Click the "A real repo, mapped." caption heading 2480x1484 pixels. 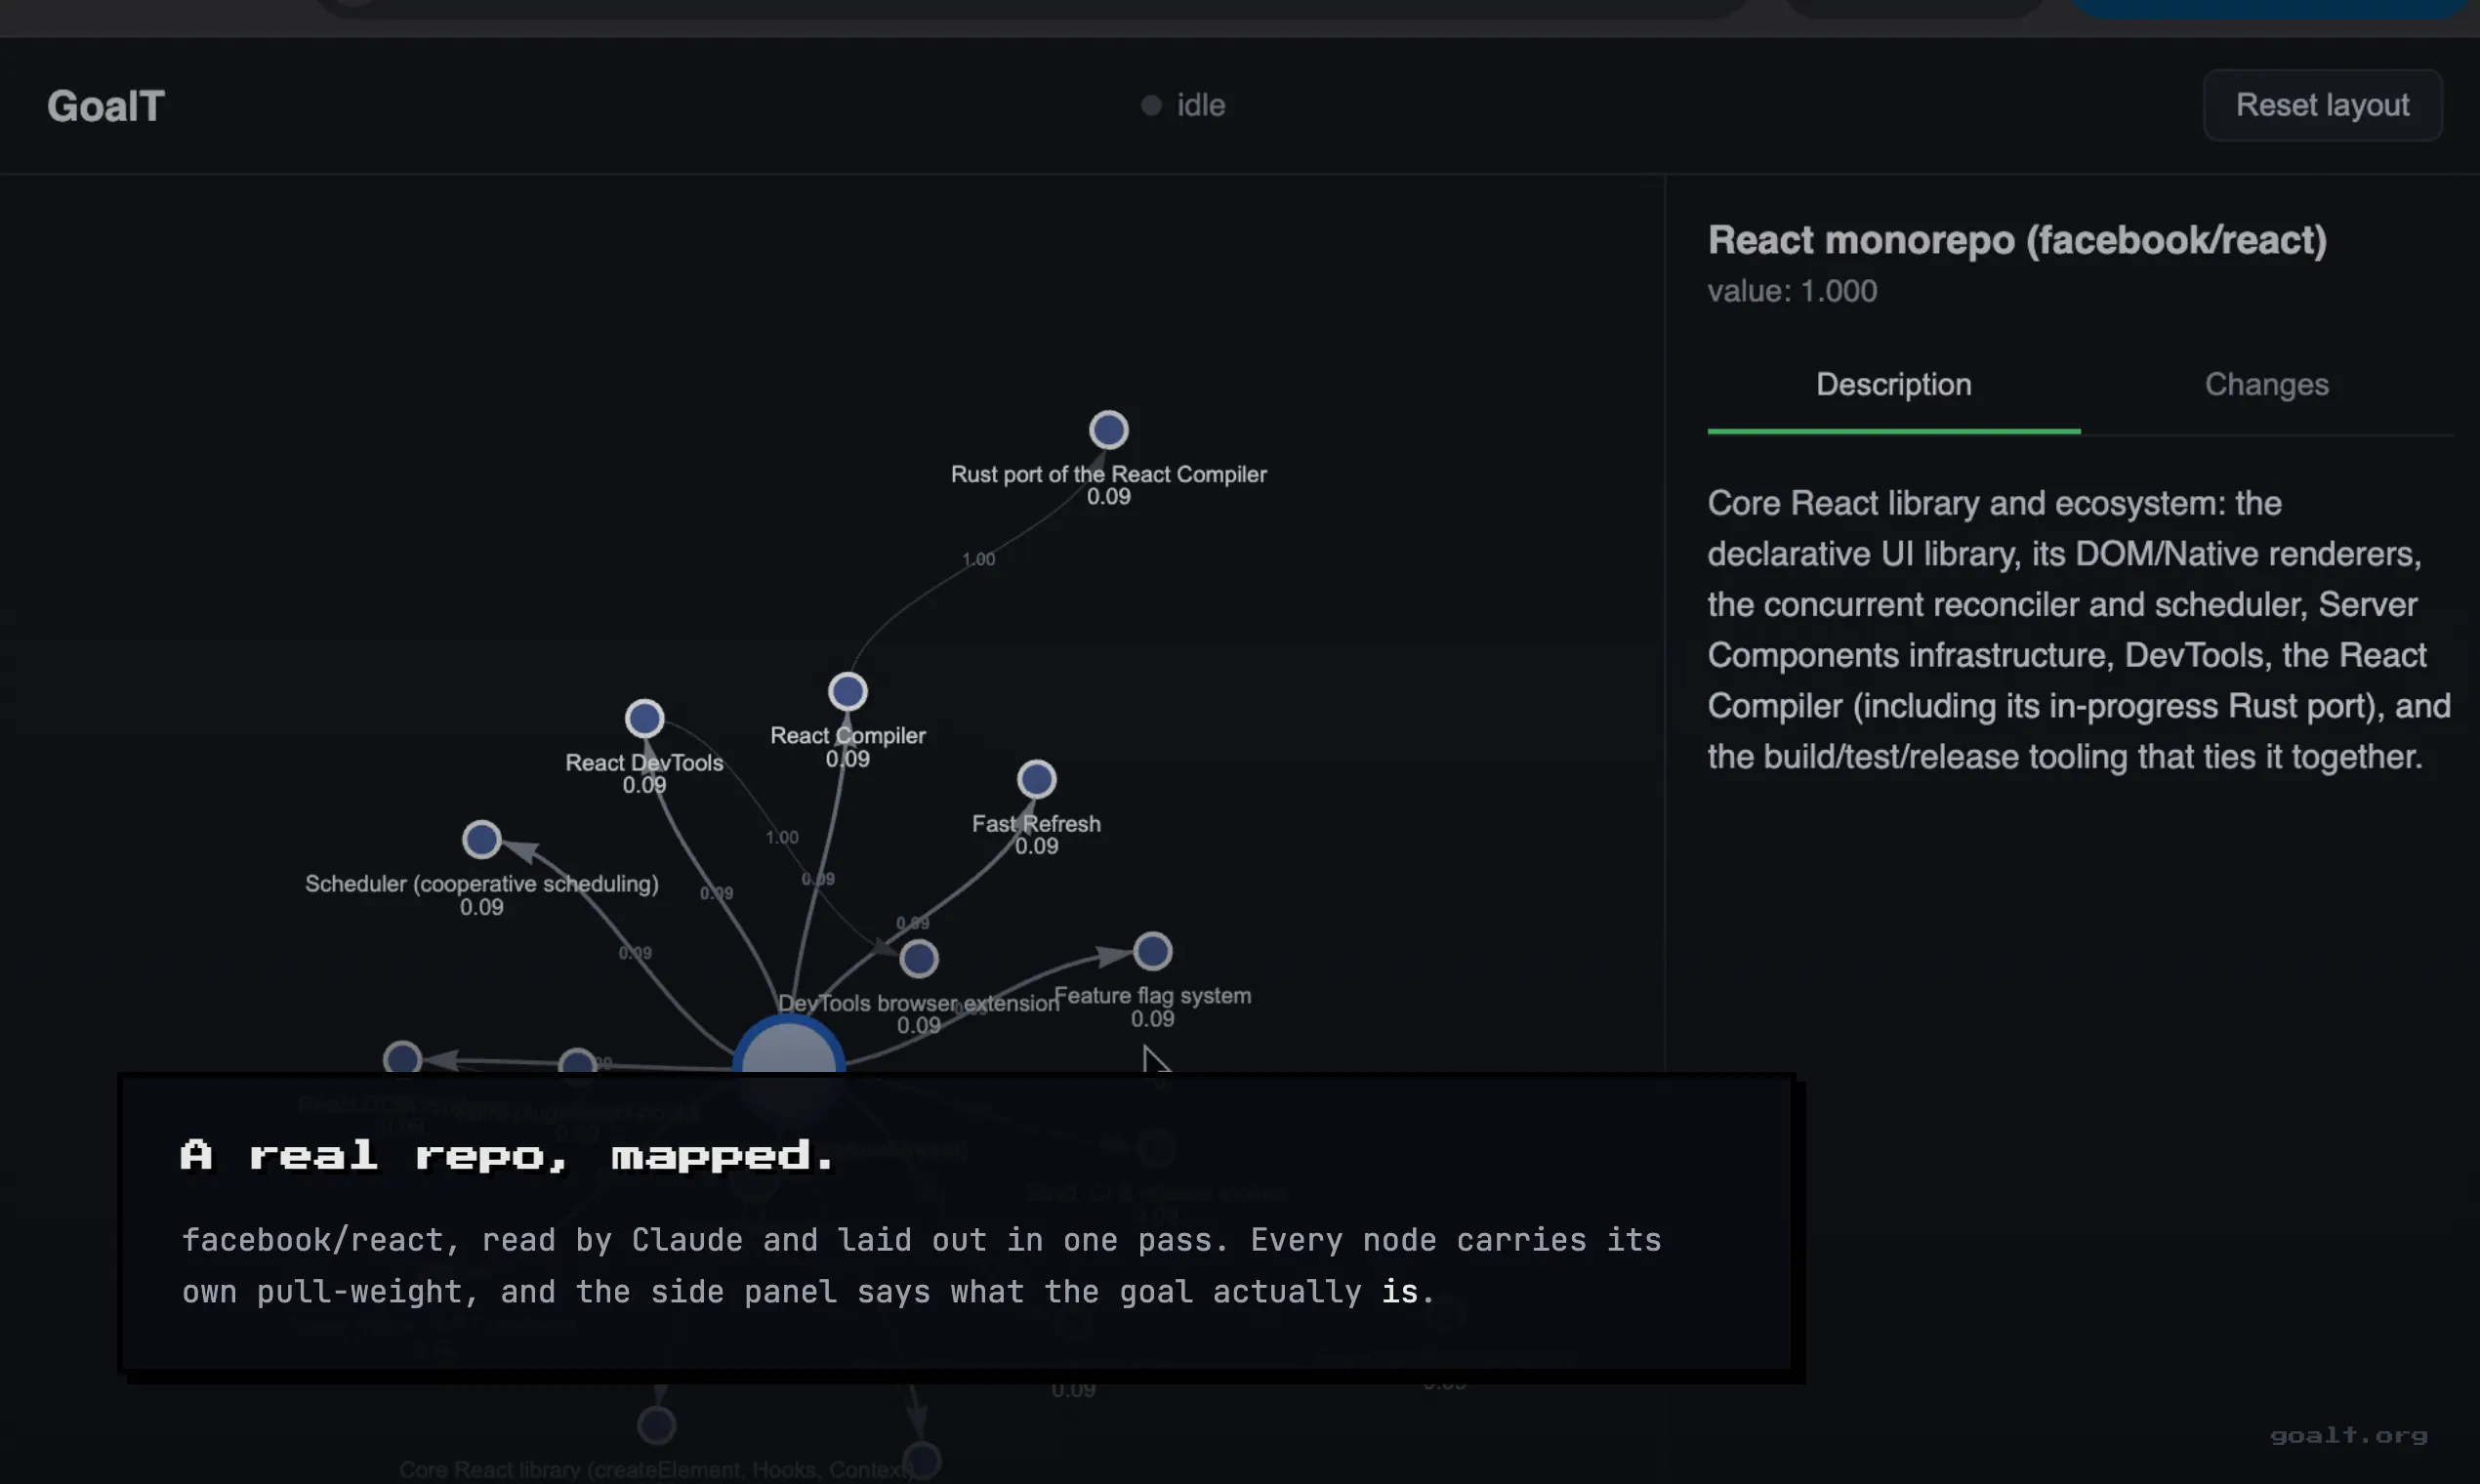[x=506, y=1156]
